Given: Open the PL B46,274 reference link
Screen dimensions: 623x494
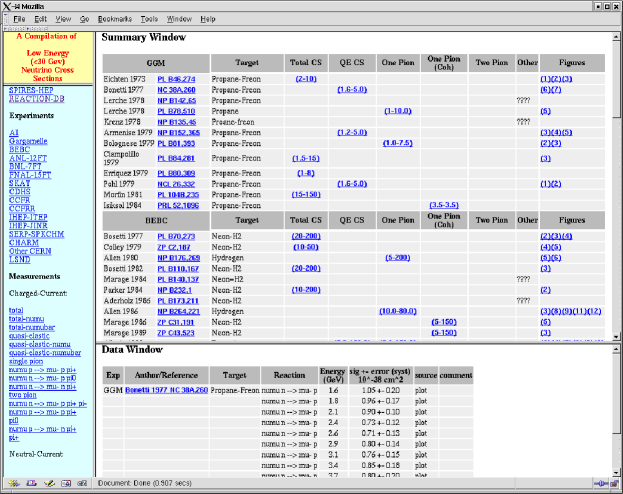Looking at the screenshot, I should coord(176,79).
